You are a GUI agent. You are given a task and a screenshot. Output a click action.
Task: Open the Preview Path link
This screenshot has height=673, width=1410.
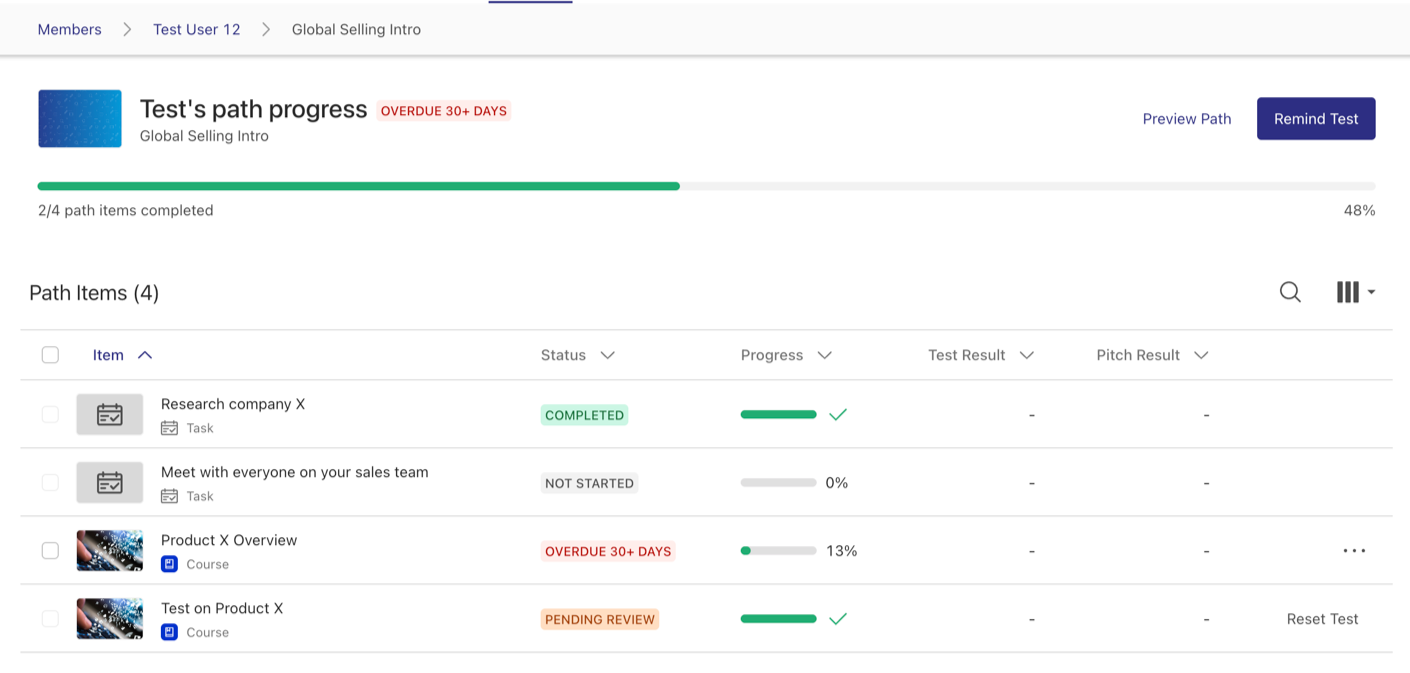1186,118
